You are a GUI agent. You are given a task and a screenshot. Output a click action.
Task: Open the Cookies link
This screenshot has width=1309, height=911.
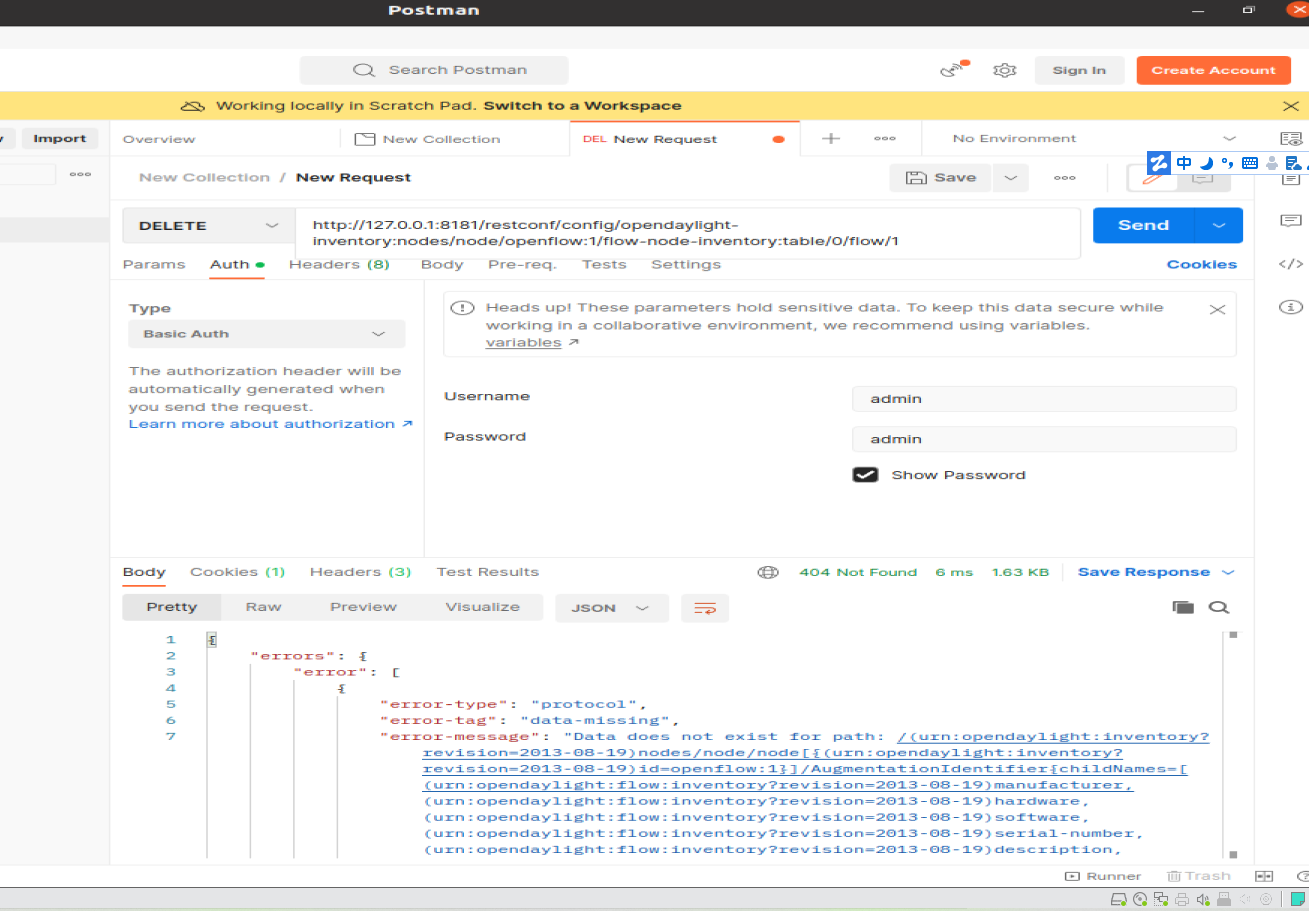(1202, 265)
